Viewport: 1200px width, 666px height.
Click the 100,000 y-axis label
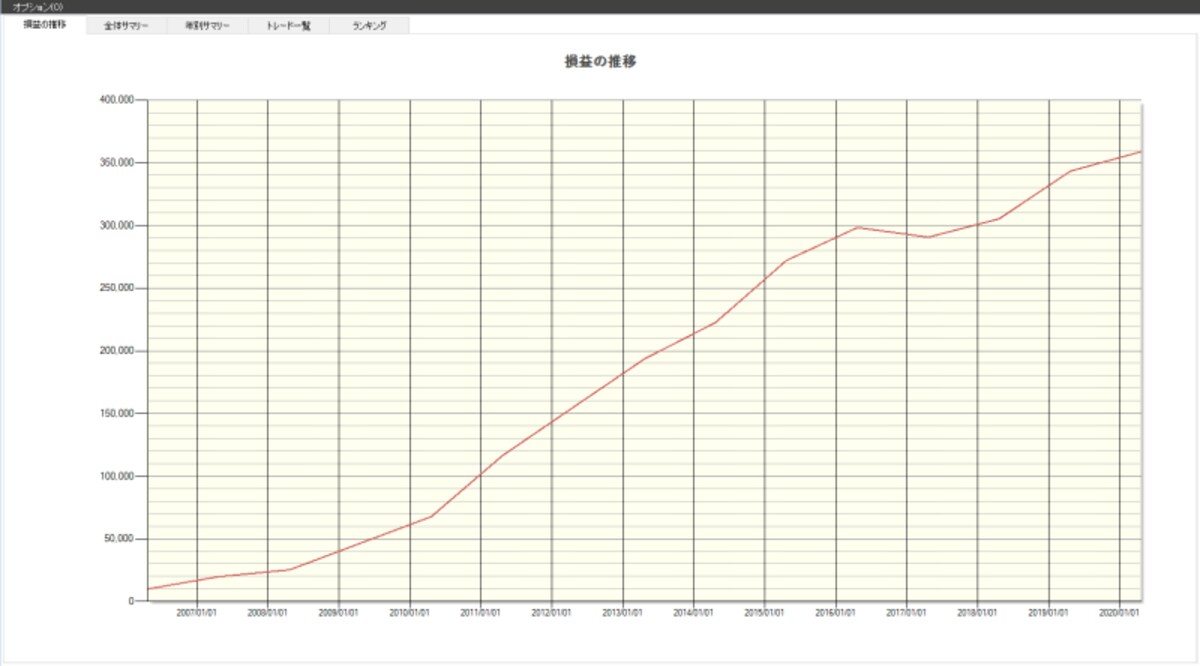coord(116,476)
